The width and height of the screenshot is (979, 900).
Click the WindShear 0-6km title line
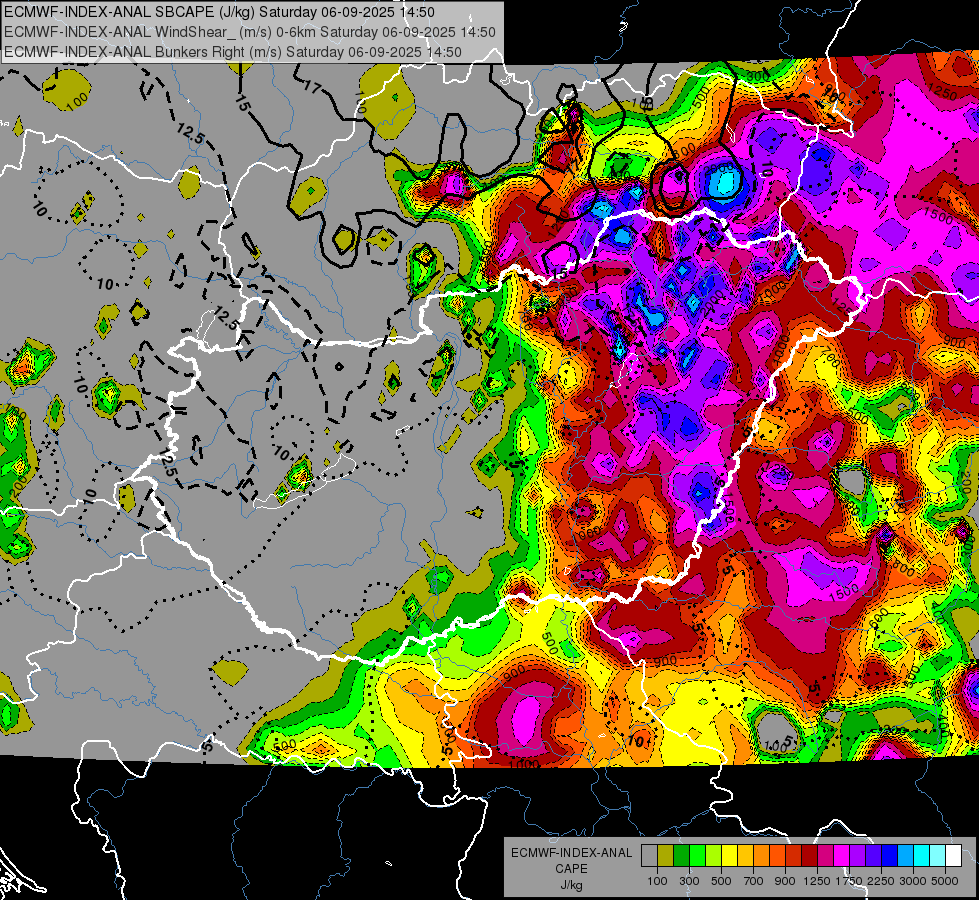(250, 32)
